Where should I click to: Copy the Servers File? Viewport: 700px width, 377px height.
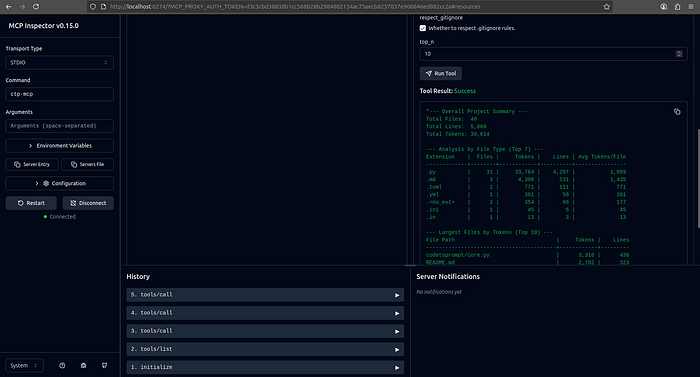click(87, 164)
